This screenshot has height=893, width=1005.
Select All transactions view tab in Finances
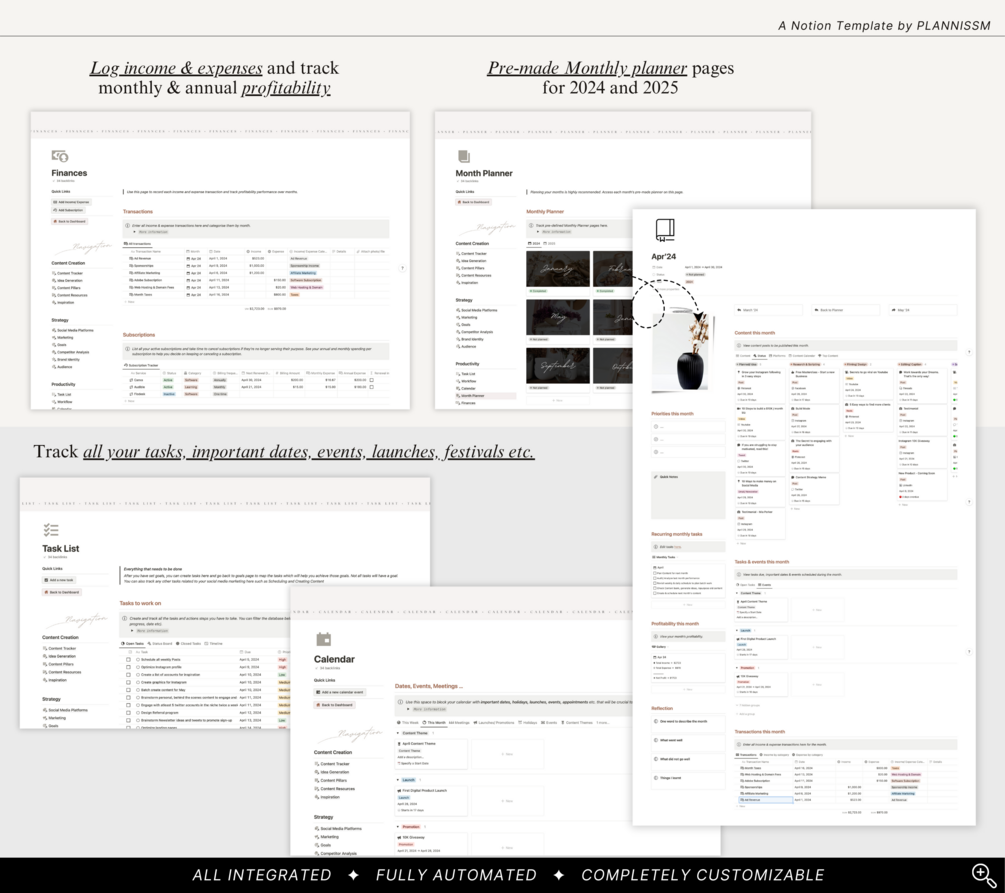(x=137, y=244)
